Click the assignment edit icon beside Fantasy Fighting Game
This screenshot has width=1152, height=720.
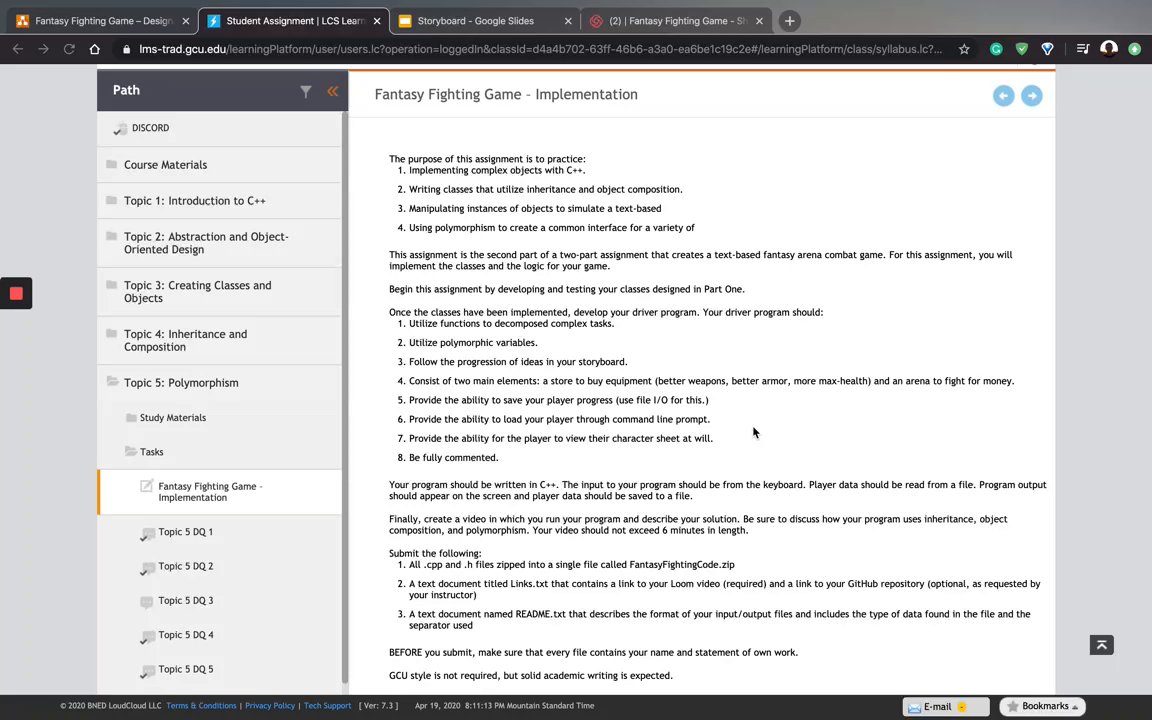click(147, 486)
